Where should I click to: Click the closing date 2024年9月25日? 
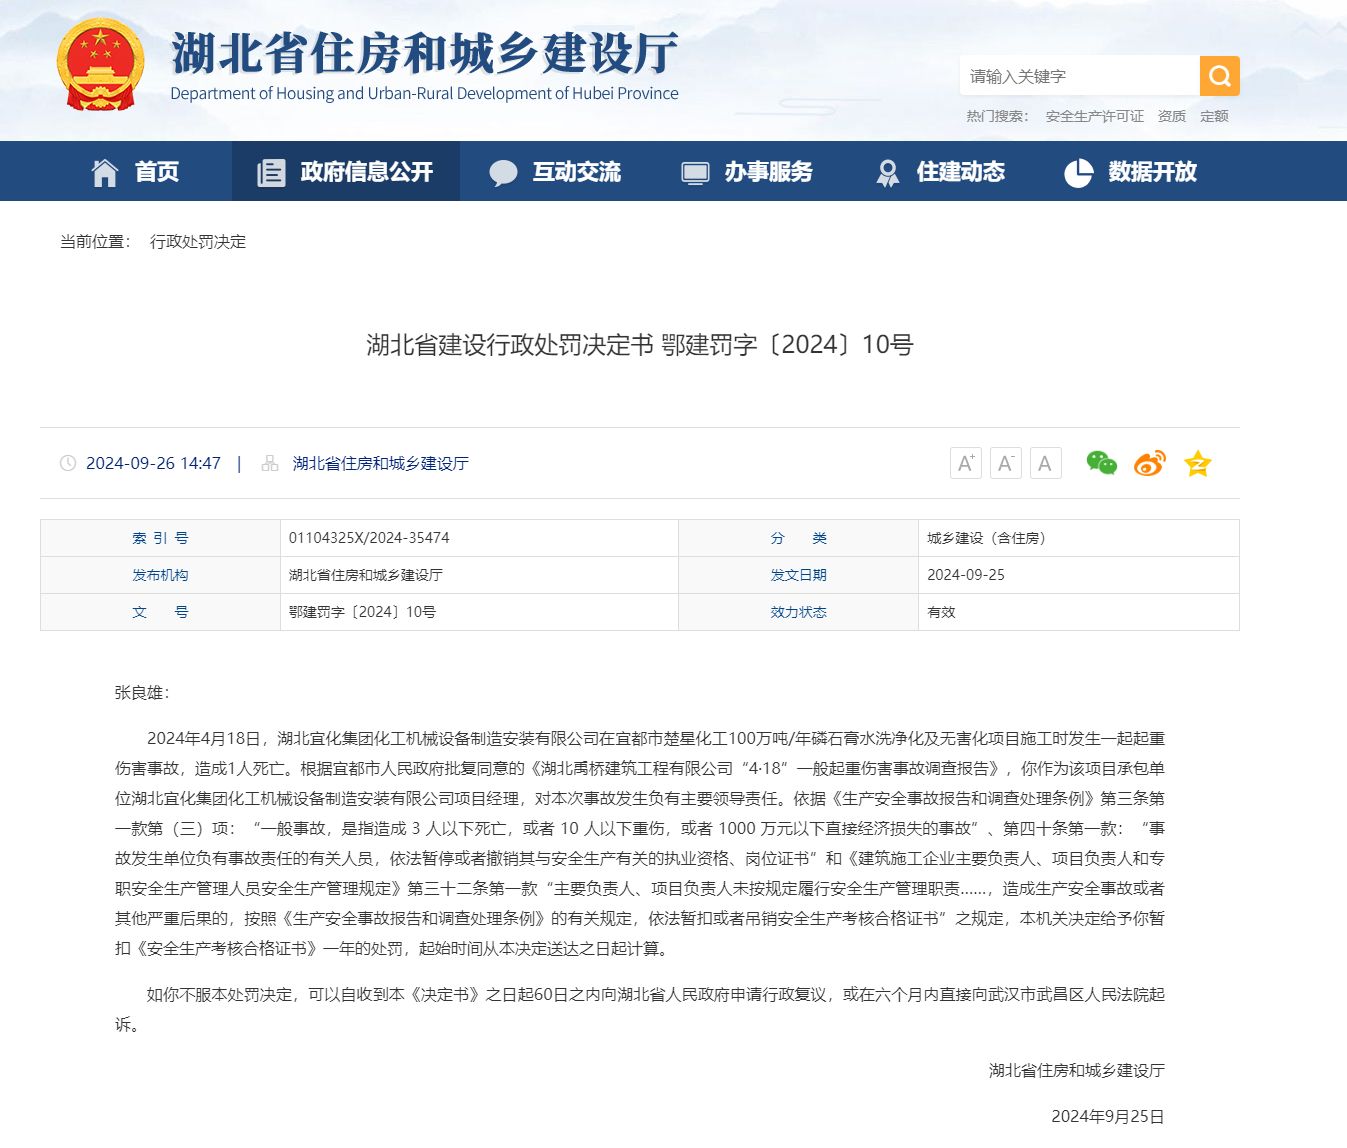tap(1108, 1117)
